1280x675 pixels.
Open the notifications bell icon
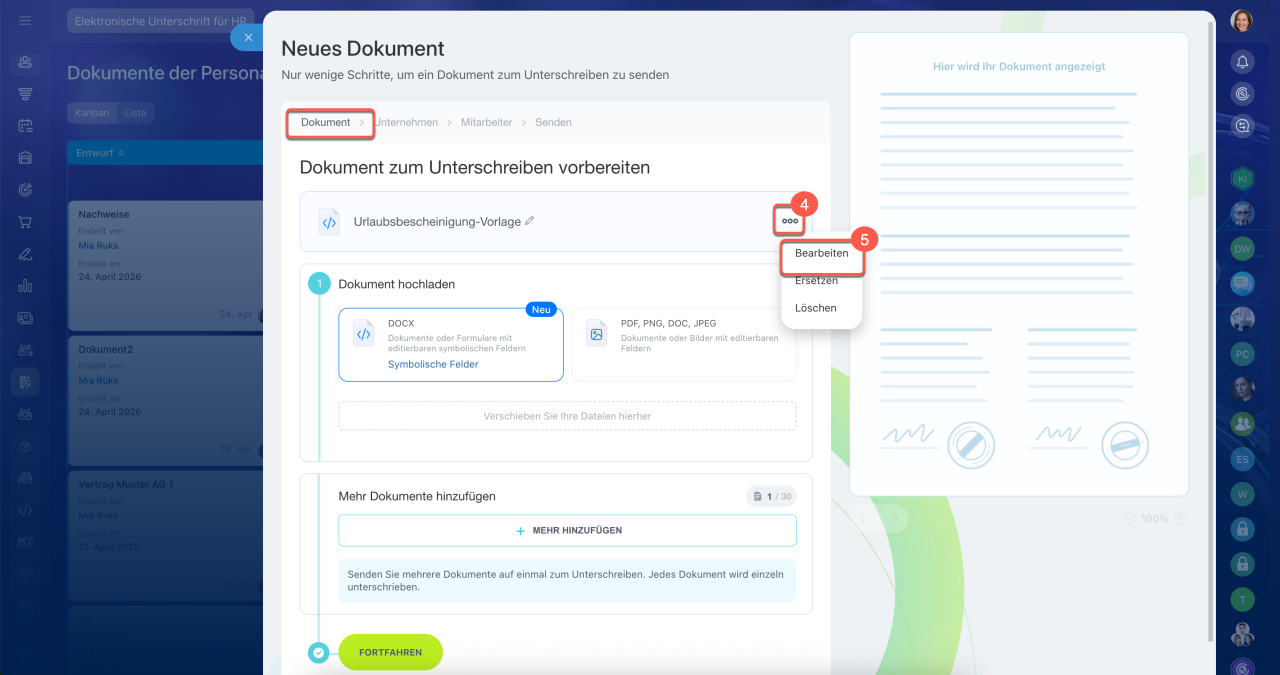1242,62
